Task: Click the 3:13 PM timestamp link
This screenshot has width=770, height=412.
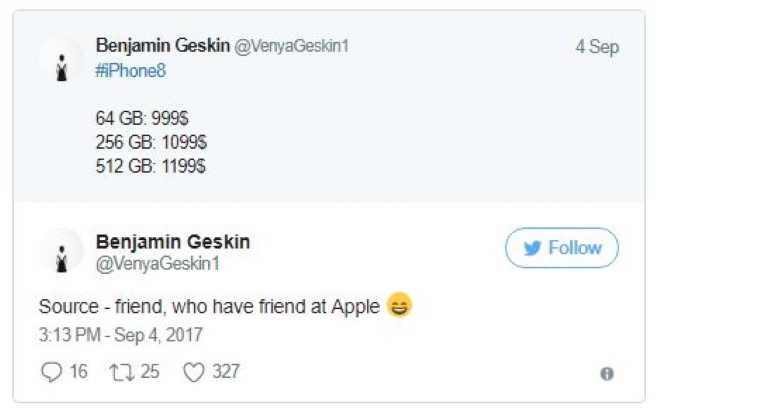Action: (120, 335)
